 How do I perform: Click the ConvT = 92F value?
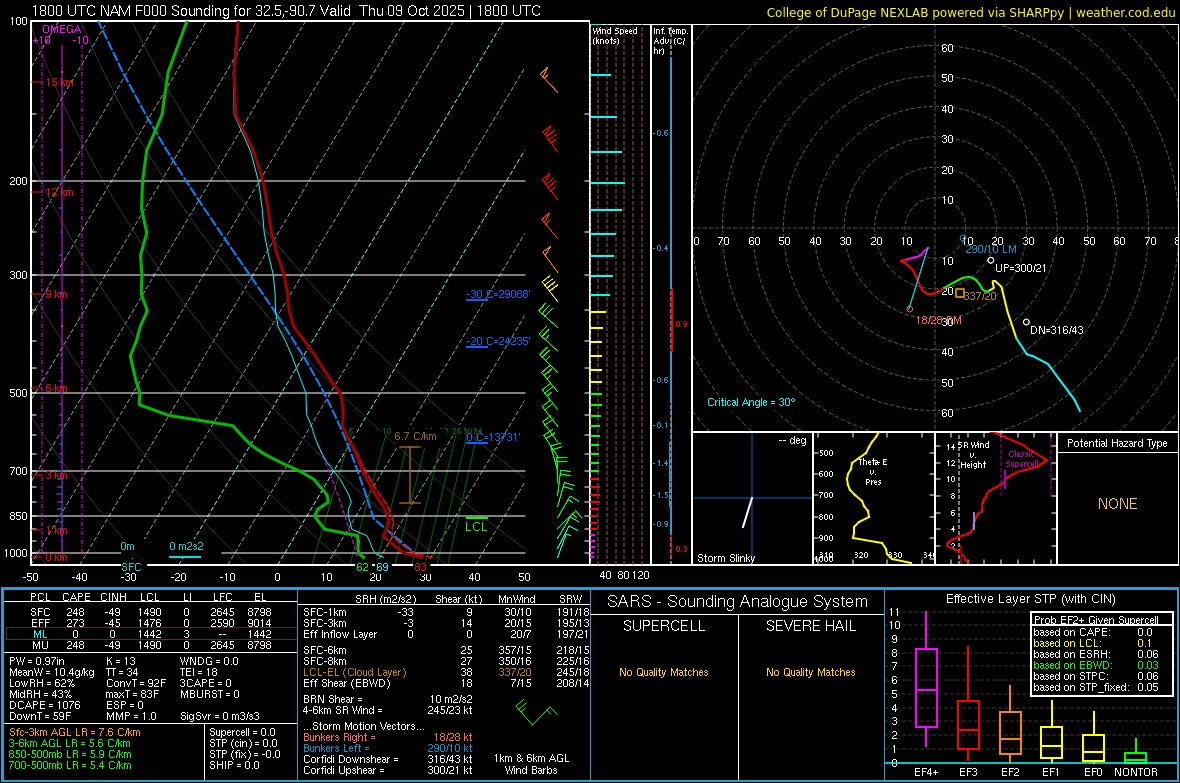coord(136,684)
